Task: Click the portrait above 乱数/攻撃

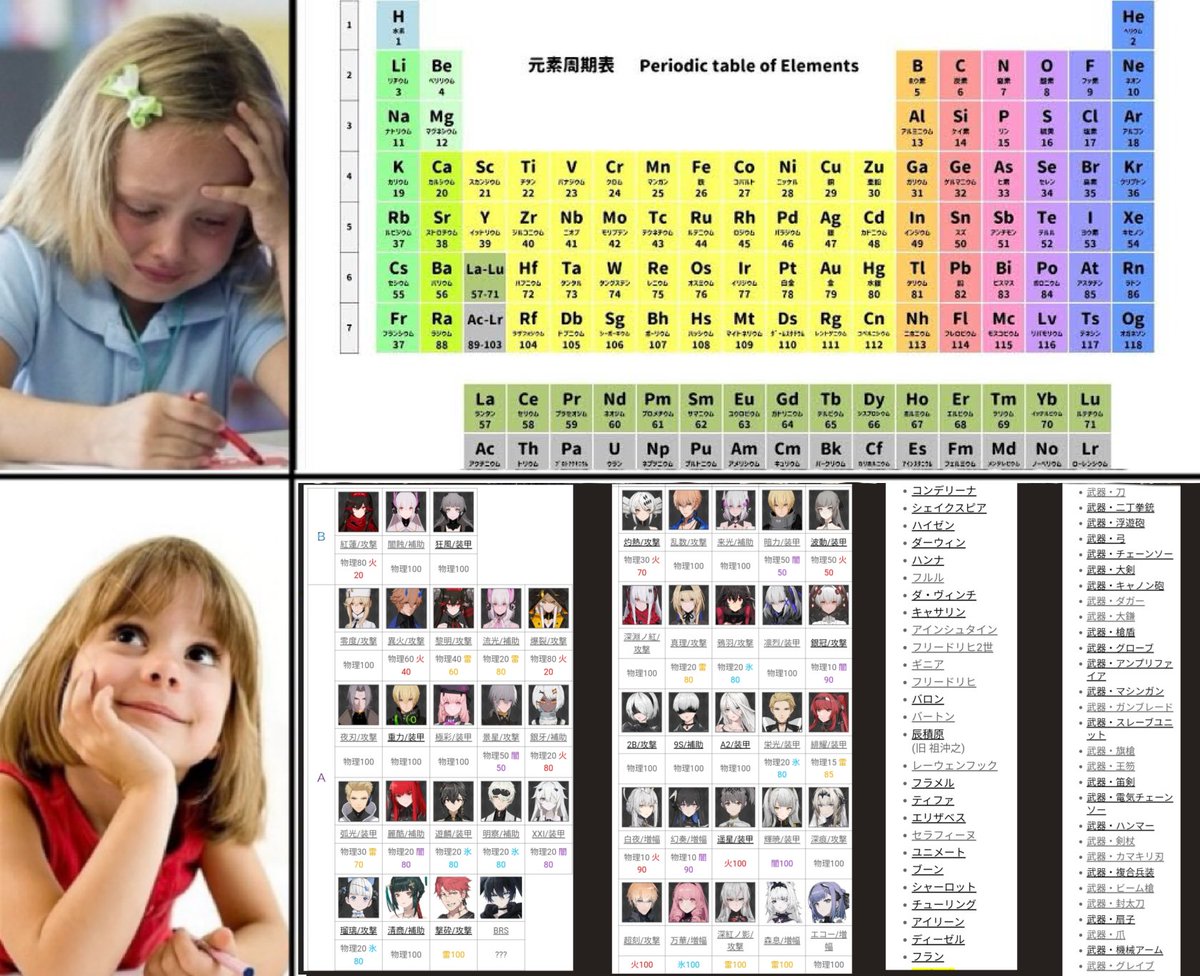Action: (x=689, y=510)
